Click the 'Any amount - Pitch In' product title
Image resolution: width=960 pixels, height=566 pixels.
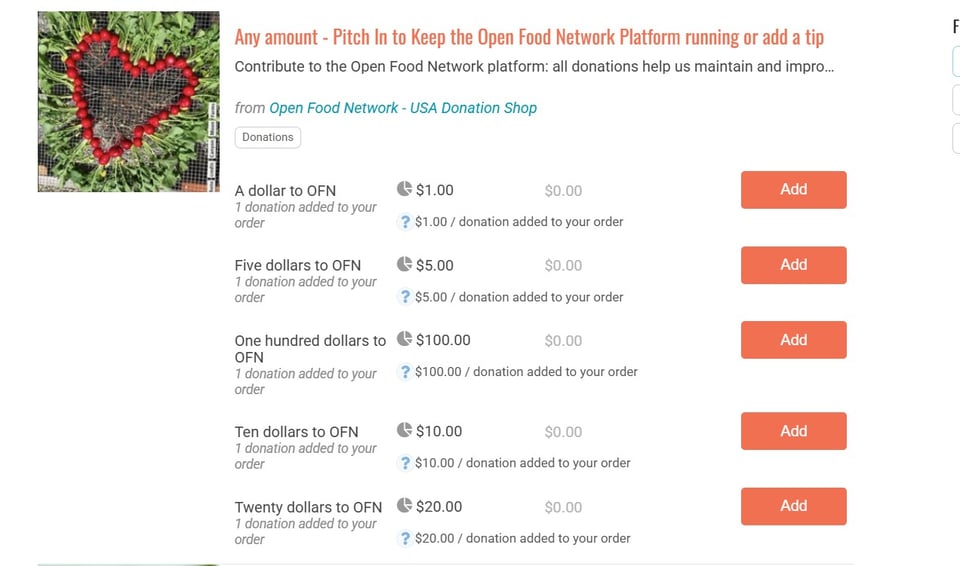pos(529,38)
